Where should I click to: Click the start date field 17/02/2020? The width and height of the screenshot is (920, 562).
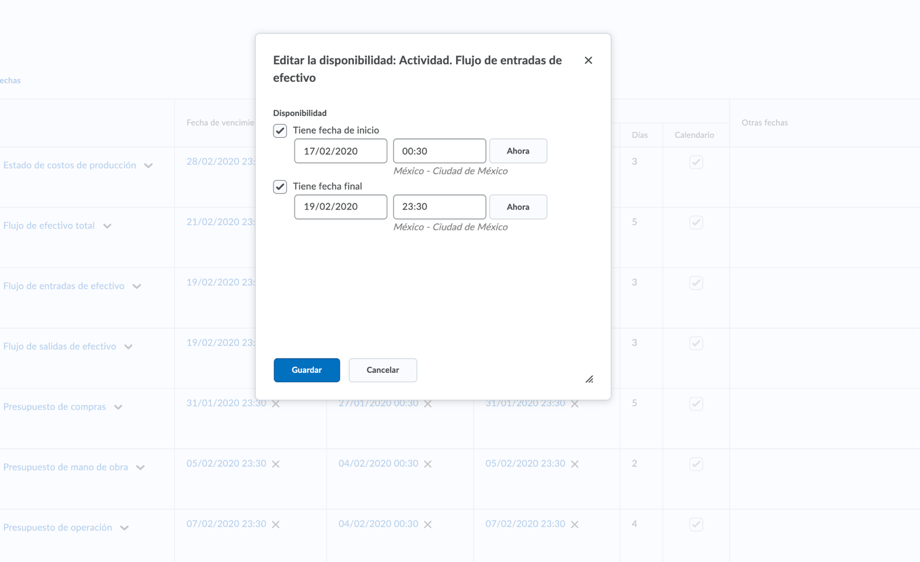click(340, 151)
